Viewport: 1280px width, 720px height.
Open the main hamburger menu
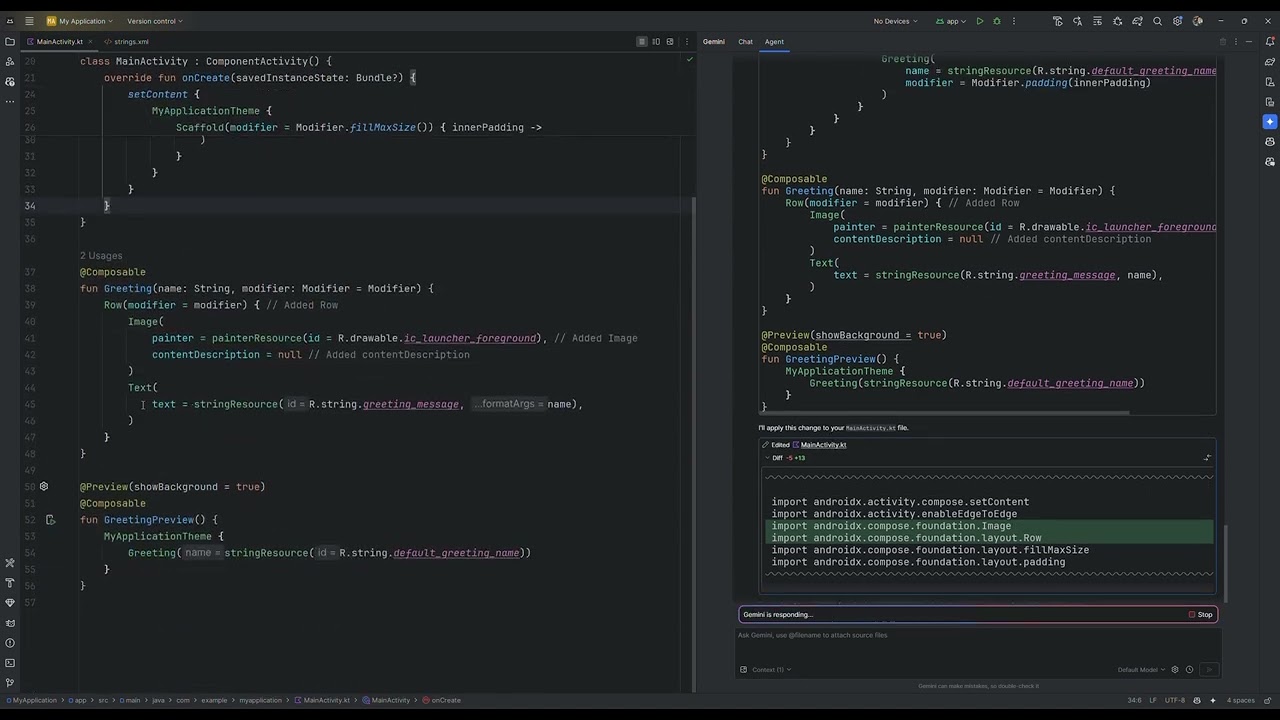(29, 21)
